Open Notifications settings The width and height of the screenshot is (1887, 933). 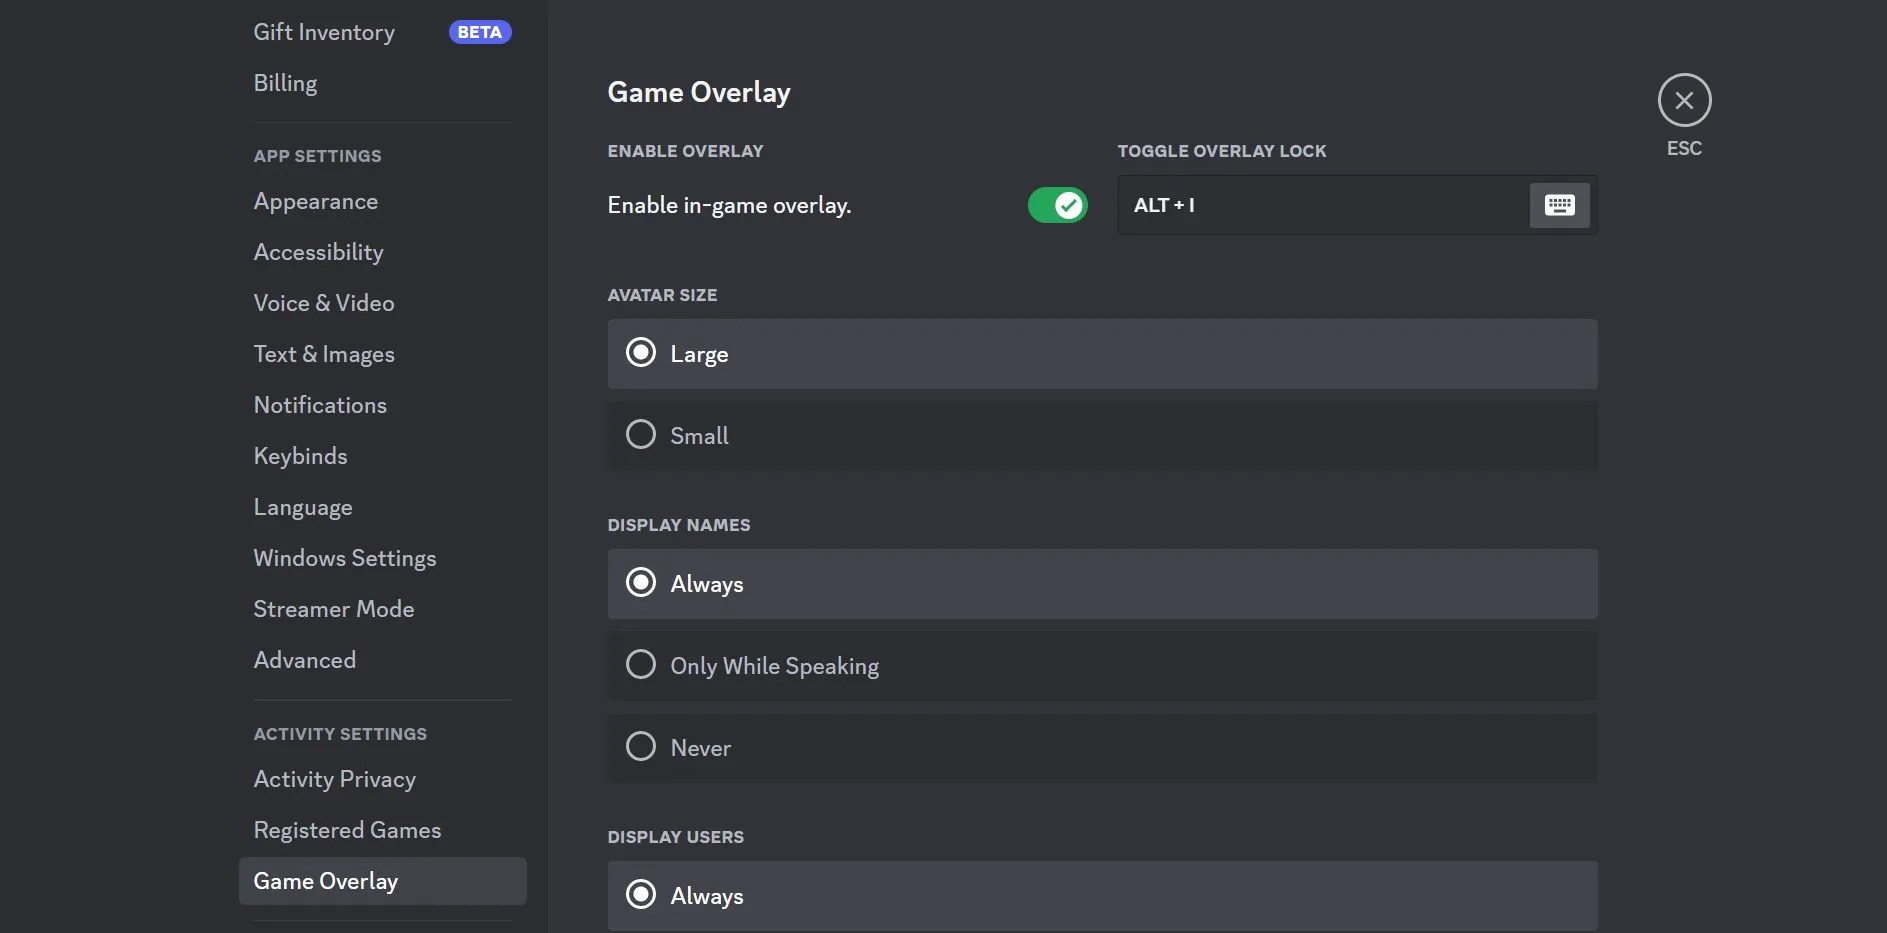319,404
